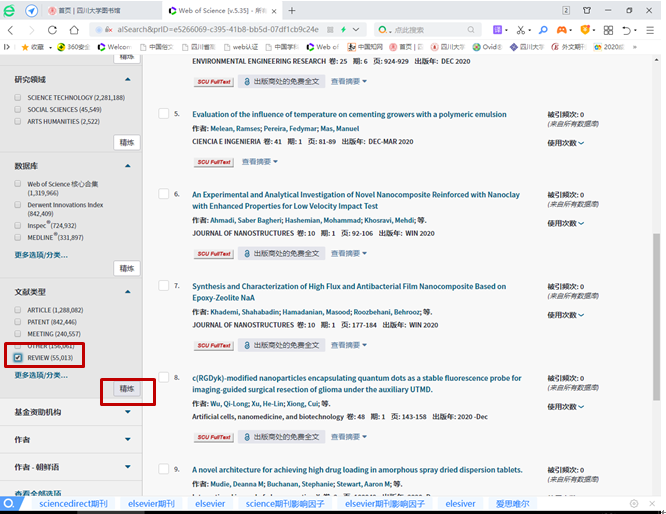Image resolution: width=666 pixels, height=514 pixels.
Task: Click the SCU FullText icon for result 8
Action: click(214, 437)
